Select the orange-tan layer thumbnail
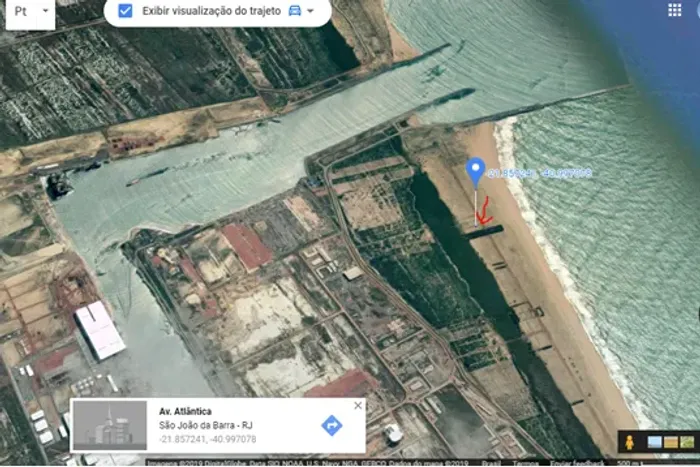Screen dimensions: 700x467 pos(671,442)
